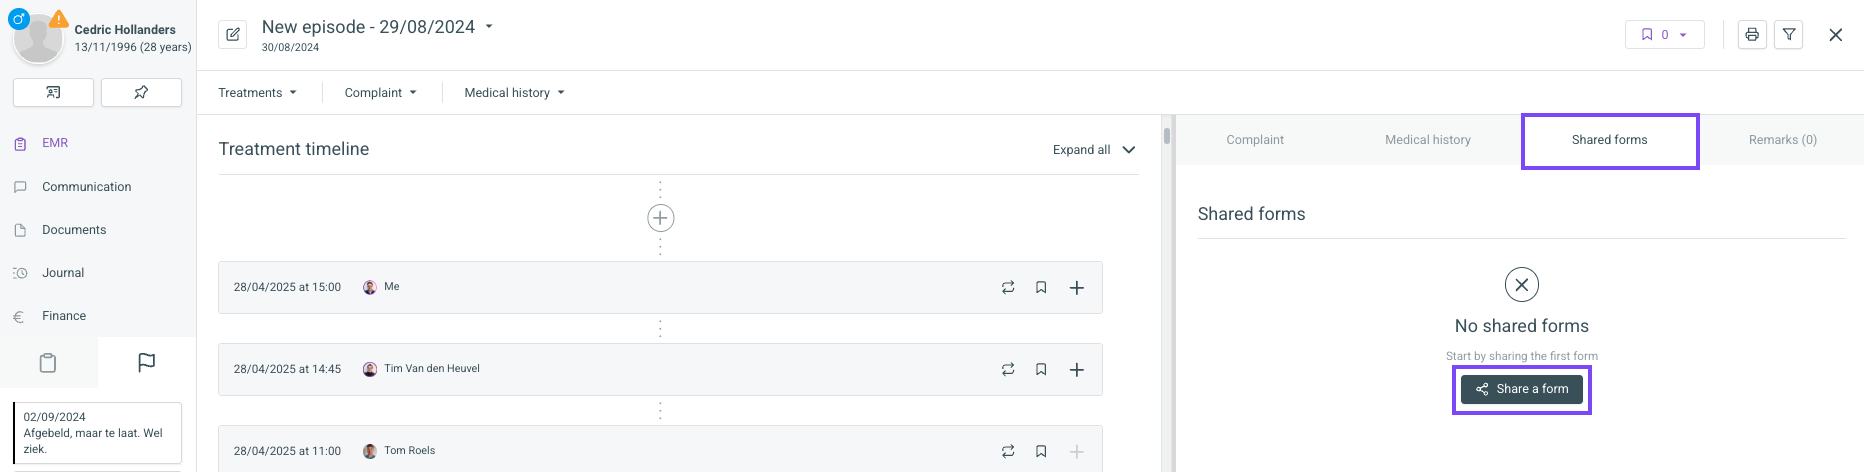Switch to the Medical history tab
Image resolution: width=1864 pixels, height=472 pixels.
pos(1427,140)
